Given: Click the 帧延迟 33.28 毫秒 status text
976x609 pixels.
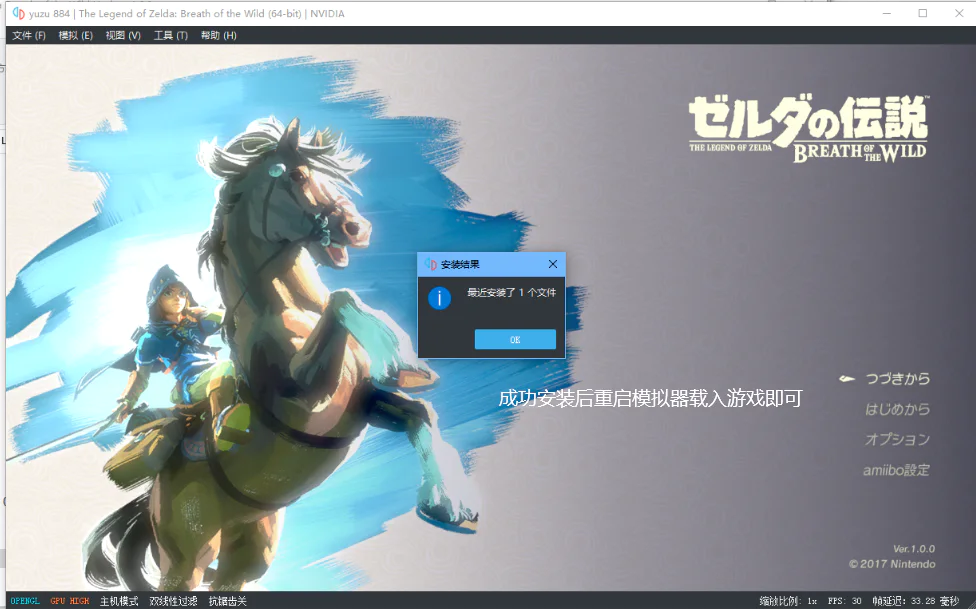Looking at the screenshot, I should (916, 601).
